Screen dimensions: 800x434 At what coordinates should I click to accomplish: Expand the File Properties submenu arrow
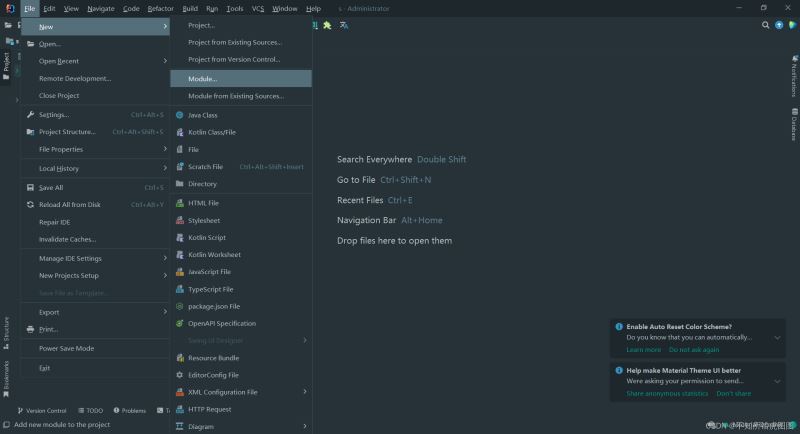(x=165, y=149)
